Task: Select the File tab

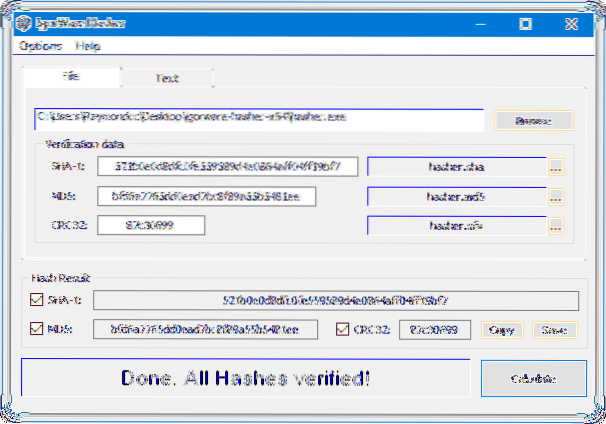Action: click(x=71, y=76)
